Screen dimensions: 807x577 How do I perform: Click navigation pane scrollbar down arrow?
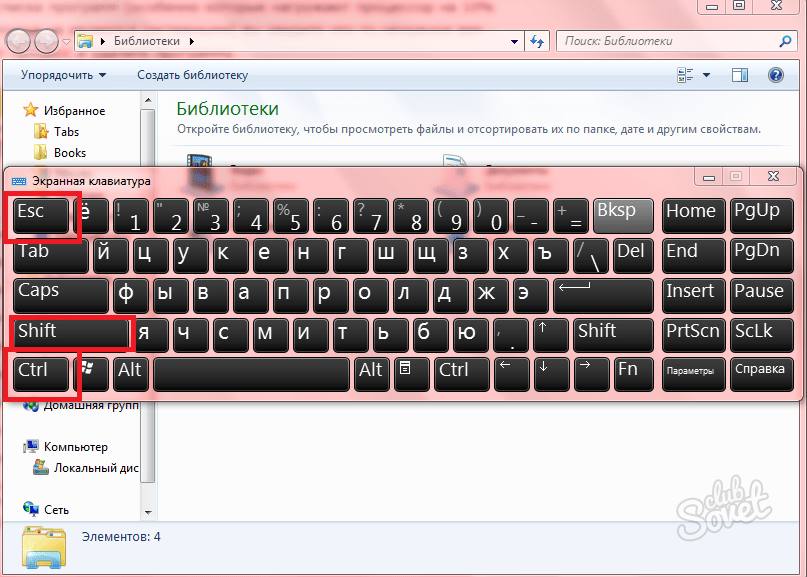click(148, 513)
